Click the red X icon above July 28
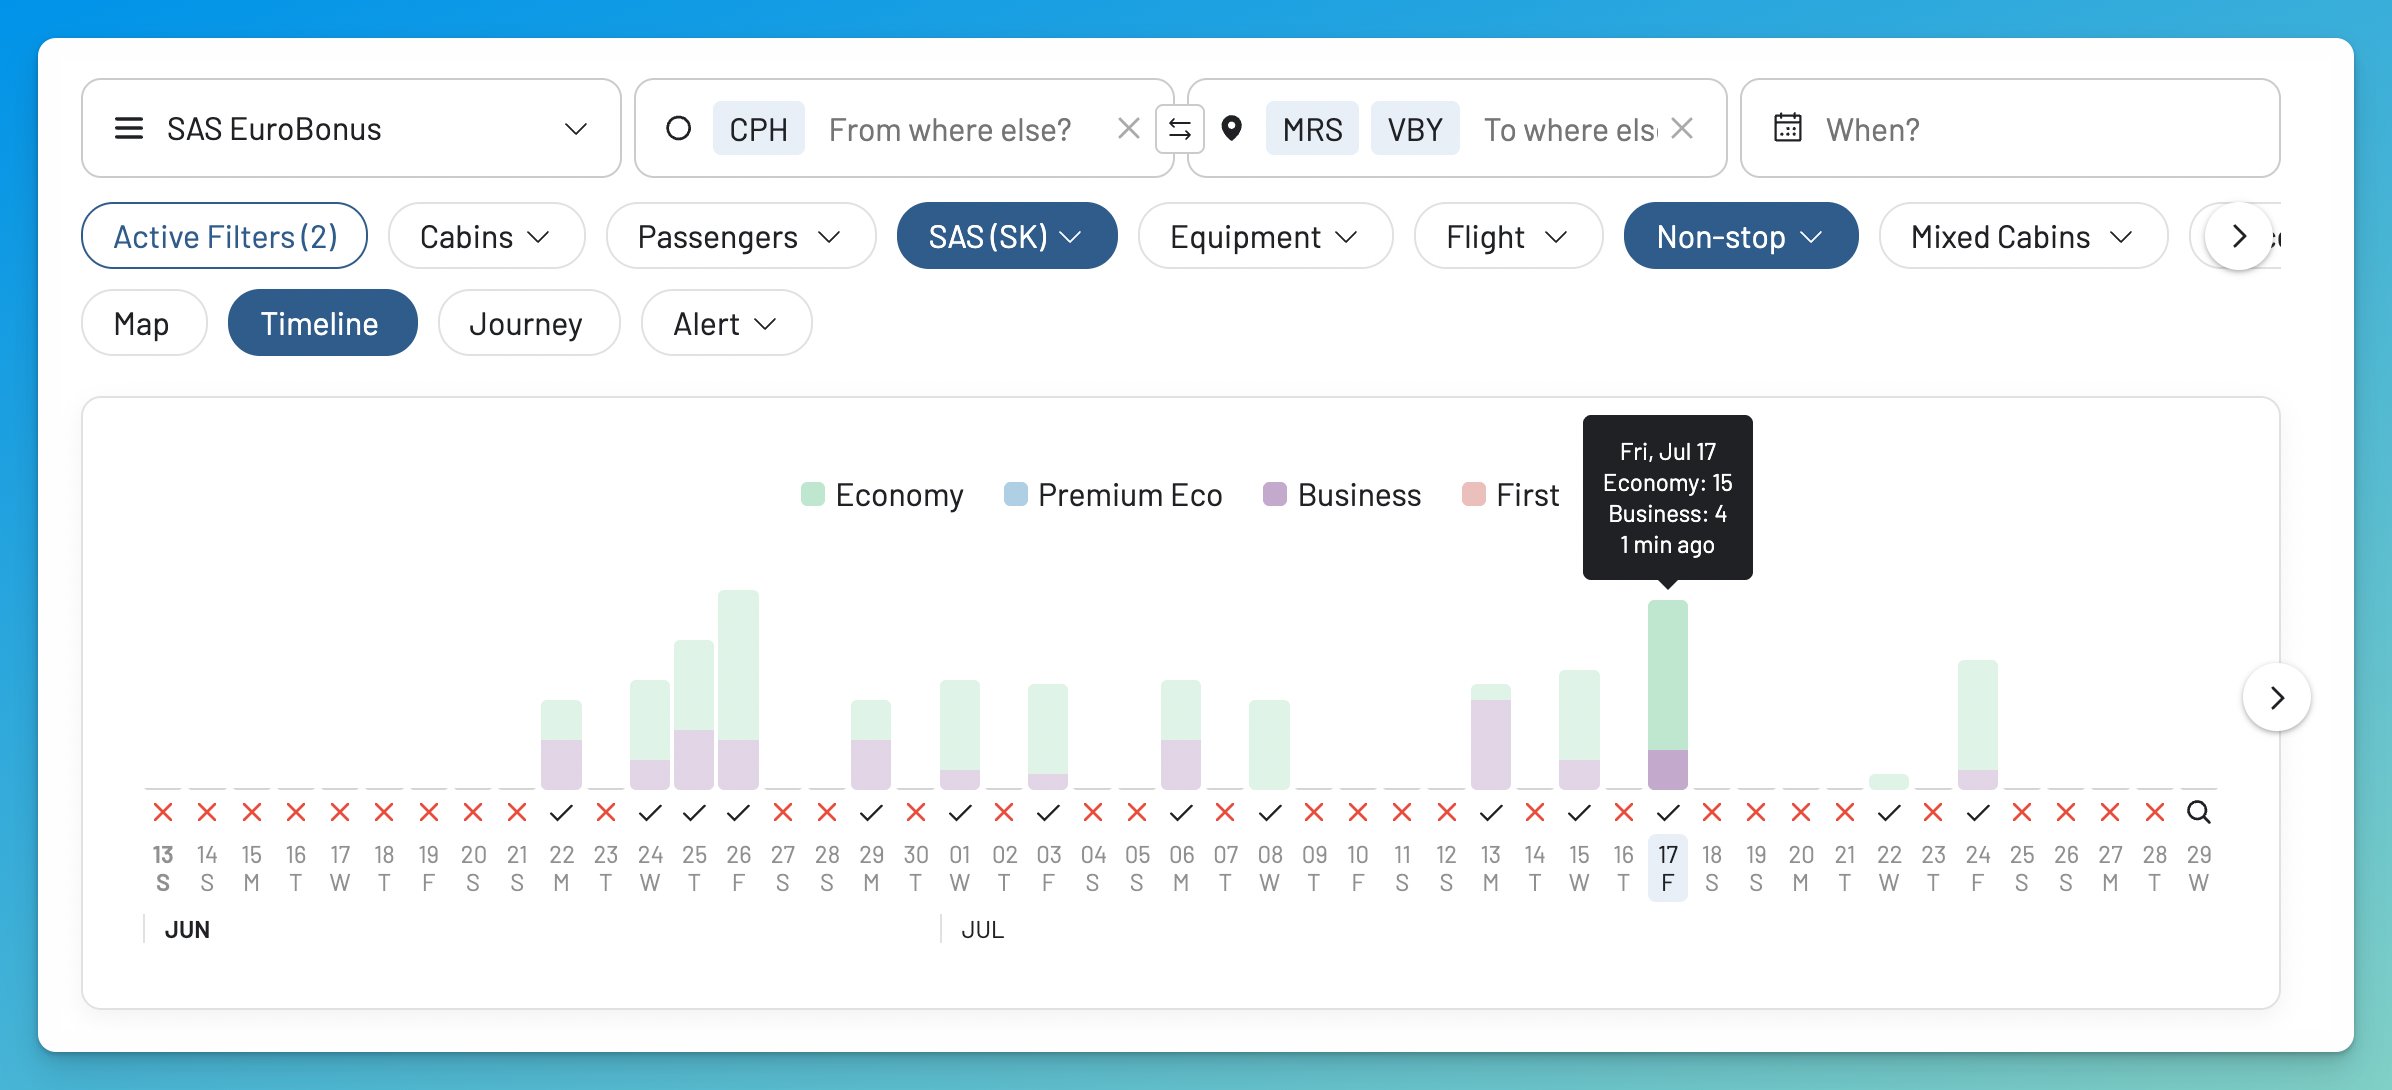This screenshot has height=1090, width=2392. (2155, 812)
